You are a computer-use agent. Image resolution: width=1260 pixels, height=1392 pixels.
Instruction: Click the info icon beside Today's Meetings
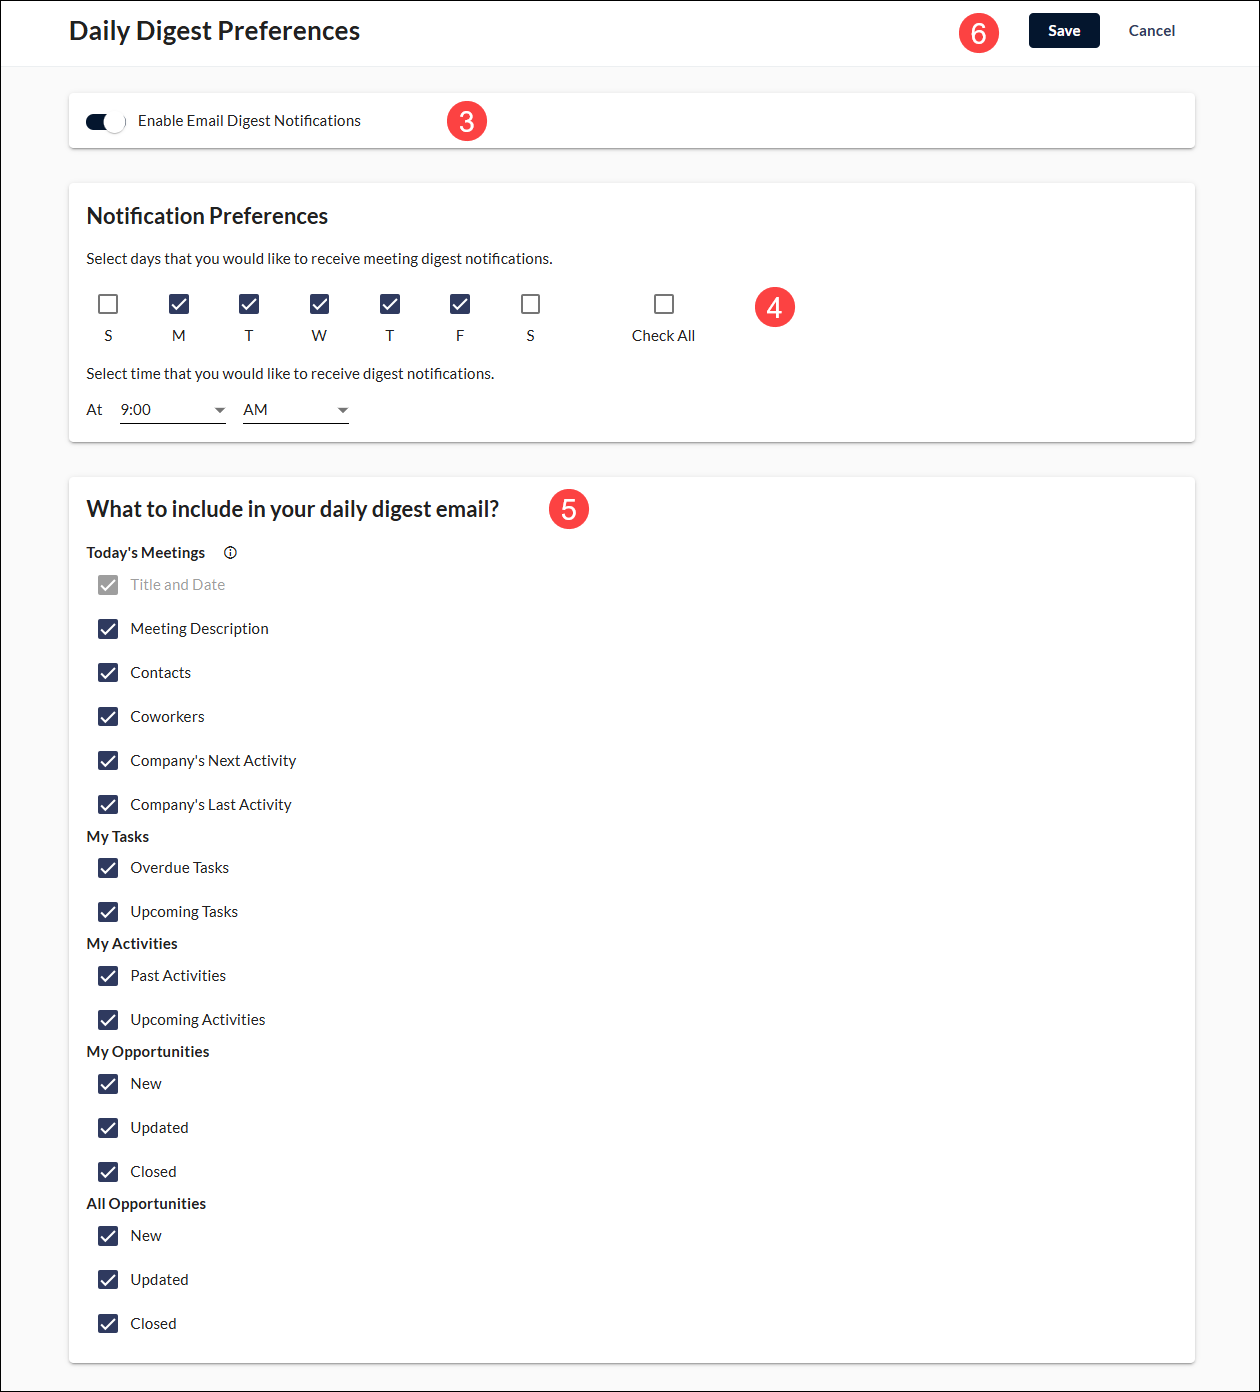click(230, 553)
